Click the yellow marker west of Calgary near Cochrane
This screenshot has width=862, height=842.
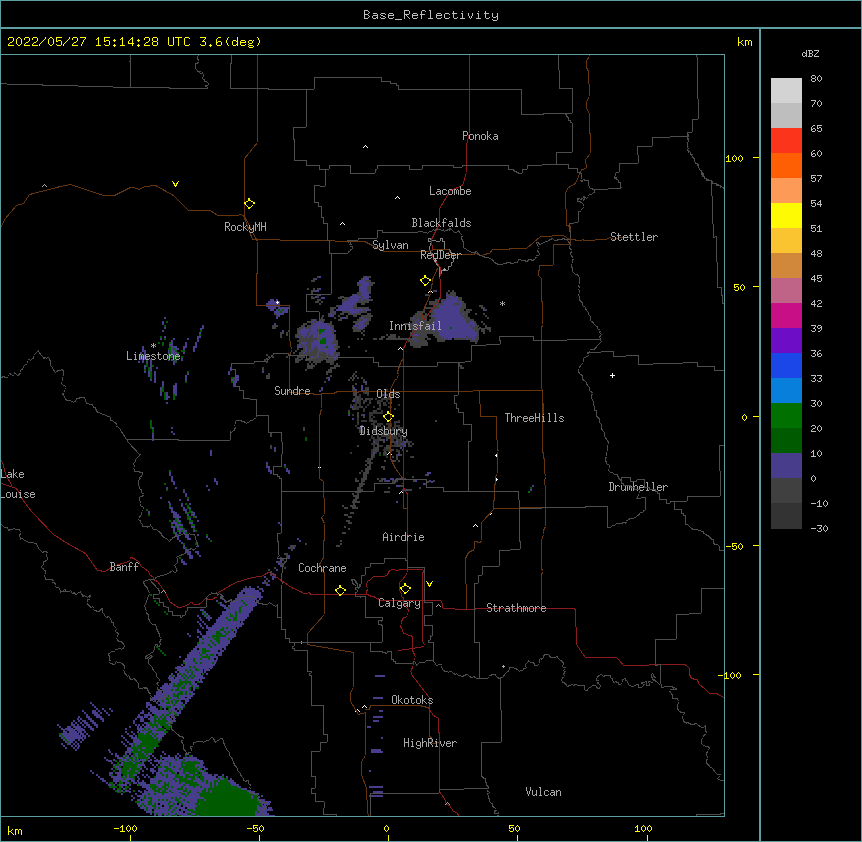click(x=340, y=590)
